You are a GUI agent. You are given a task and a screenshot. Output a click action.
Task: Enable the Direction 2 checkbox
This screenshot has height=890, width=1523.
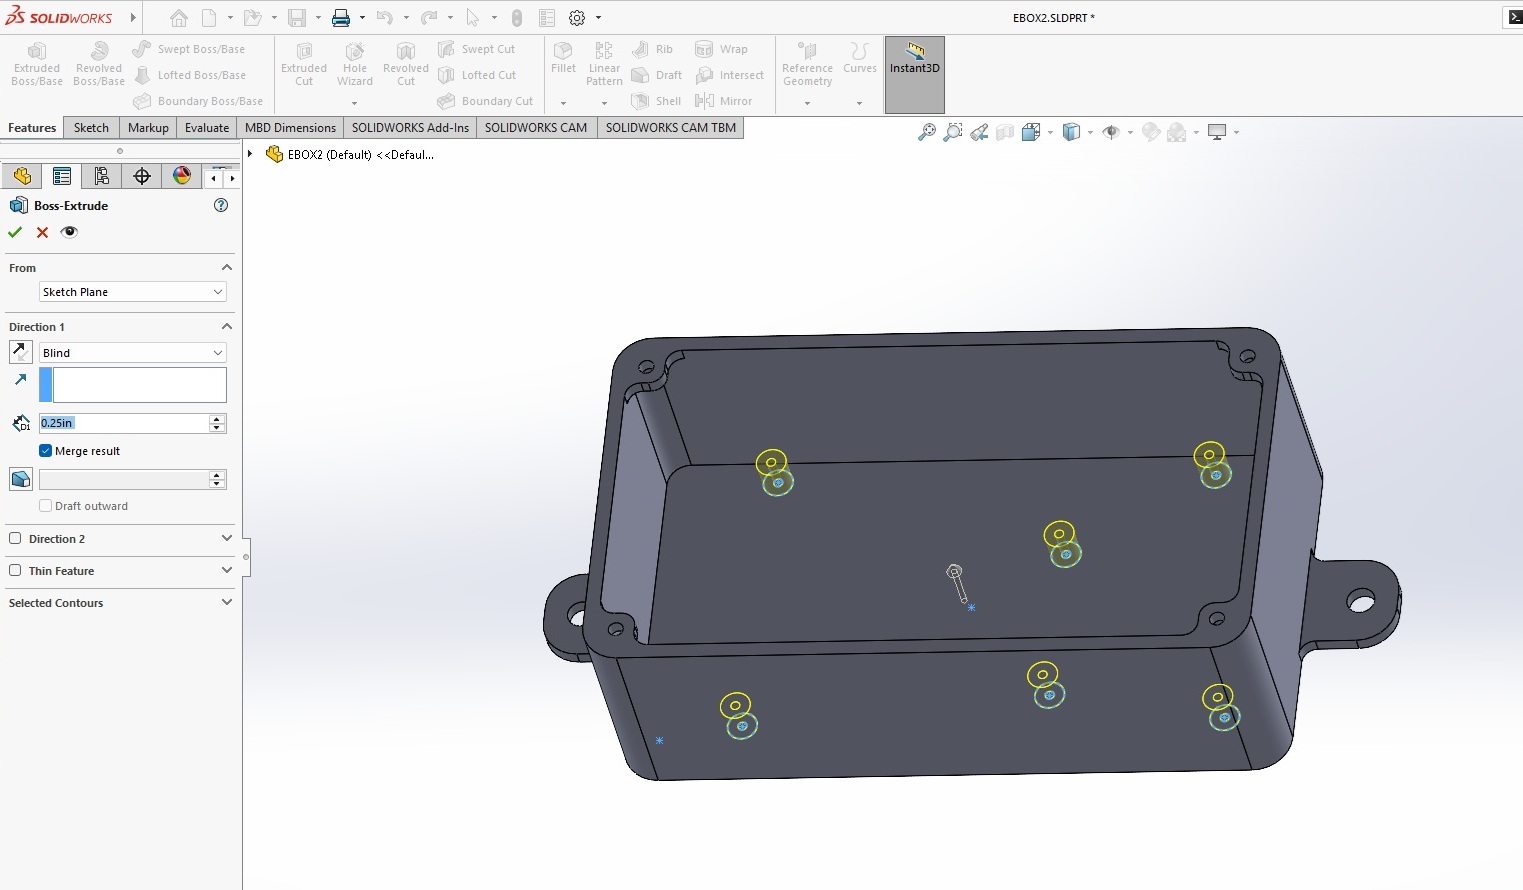tap(15, 538)
